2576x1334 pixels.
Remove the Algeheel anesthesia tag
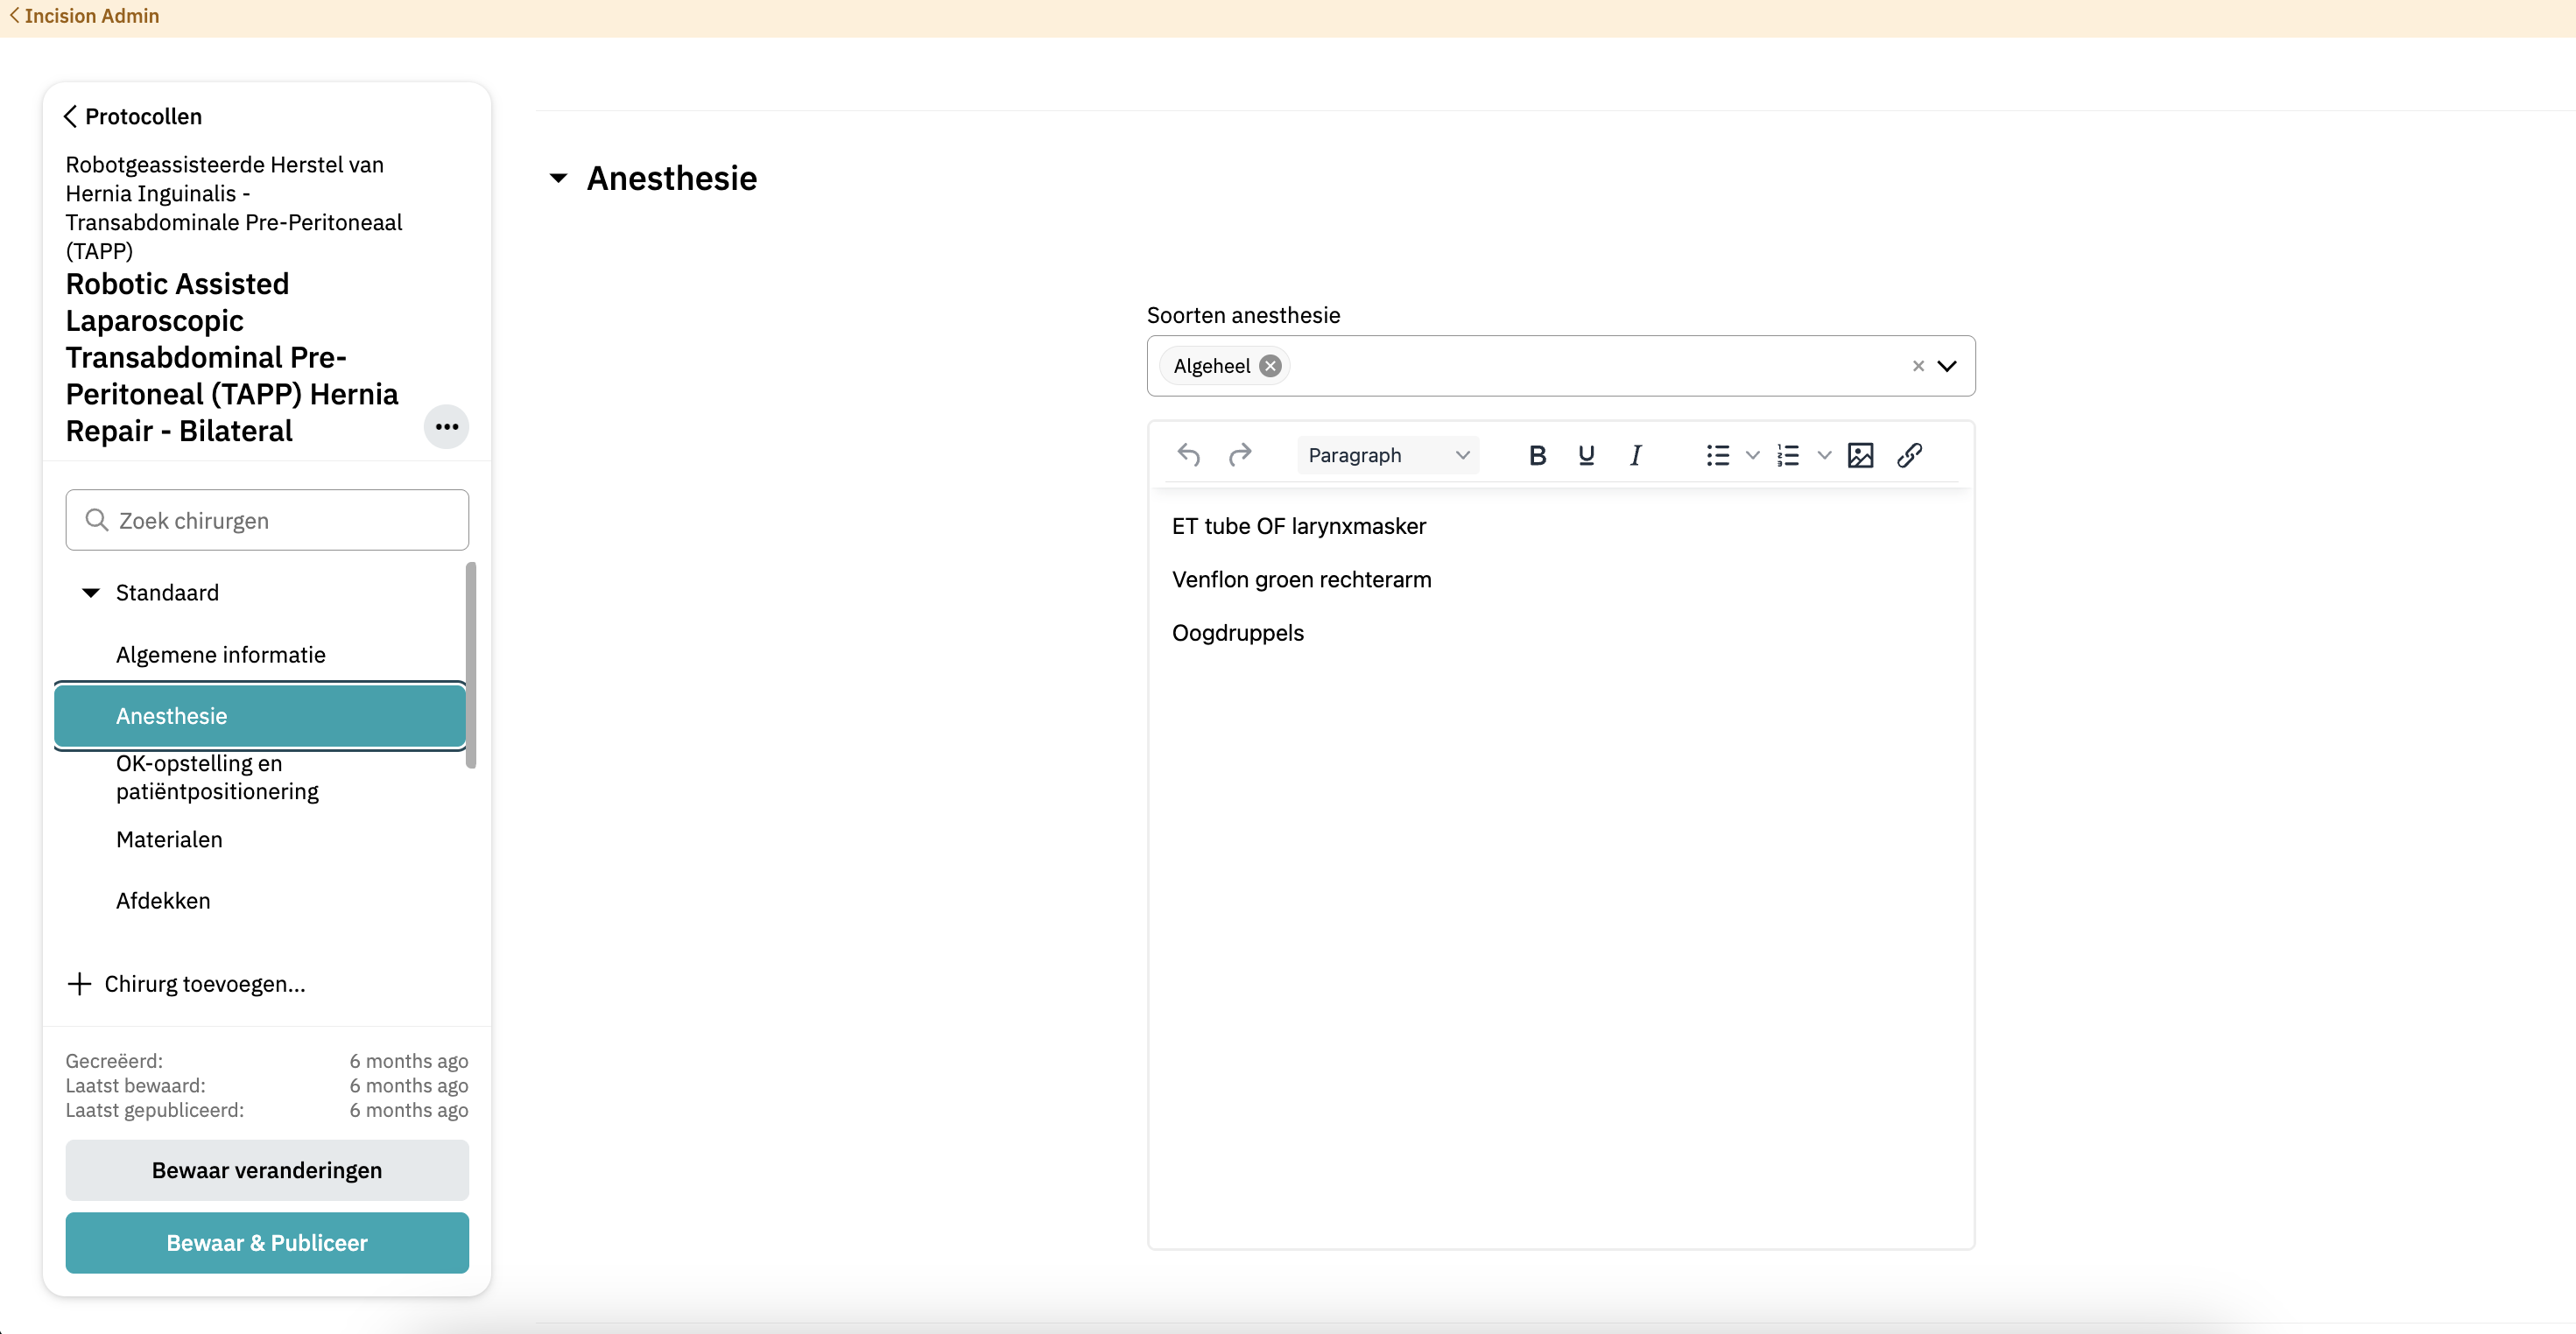(1270, 366)
